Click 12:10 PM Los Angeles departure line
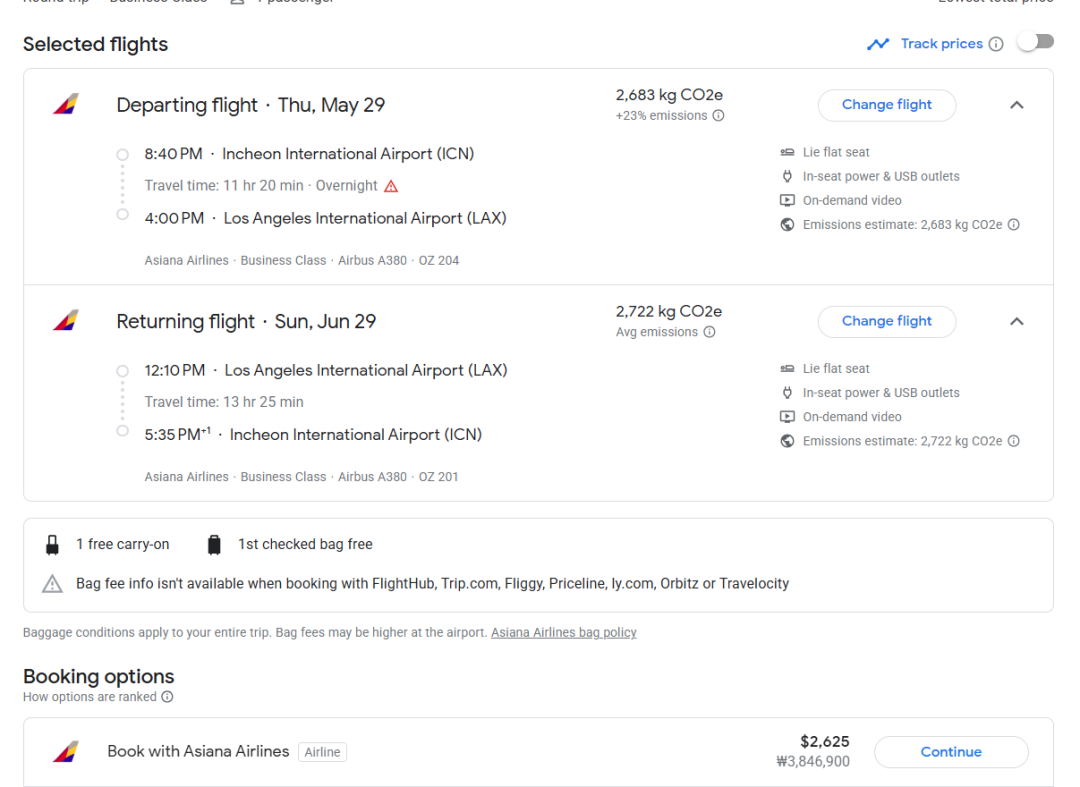 [x=326, y=370]
